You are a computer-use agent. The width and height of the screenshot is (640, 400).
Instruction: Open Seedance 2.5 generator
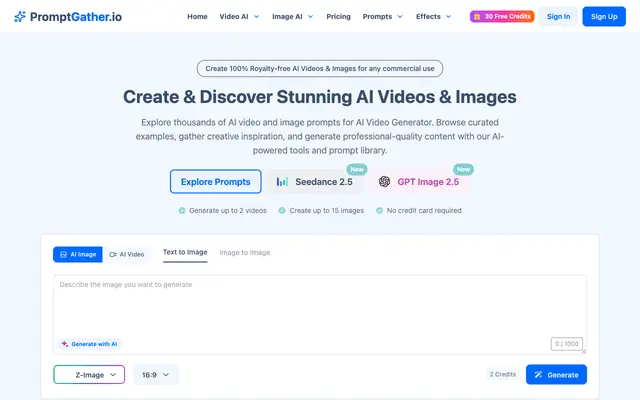[x=315, y=182]
